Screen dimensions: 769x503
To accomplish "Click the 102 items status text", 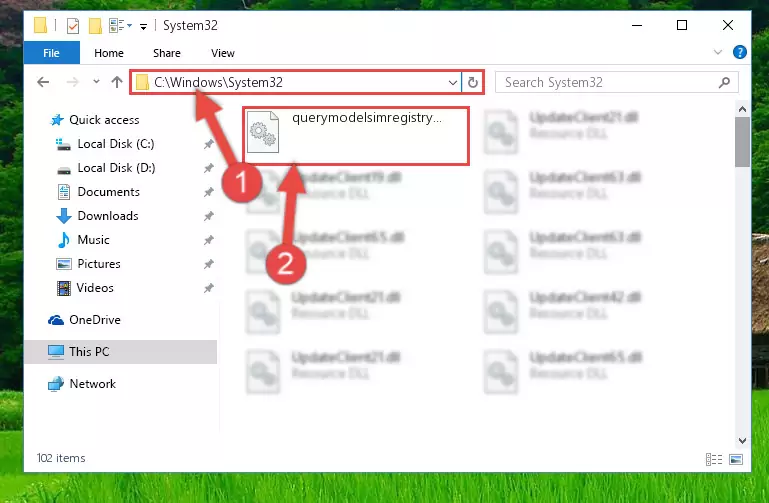I will [x=61, y=458].
